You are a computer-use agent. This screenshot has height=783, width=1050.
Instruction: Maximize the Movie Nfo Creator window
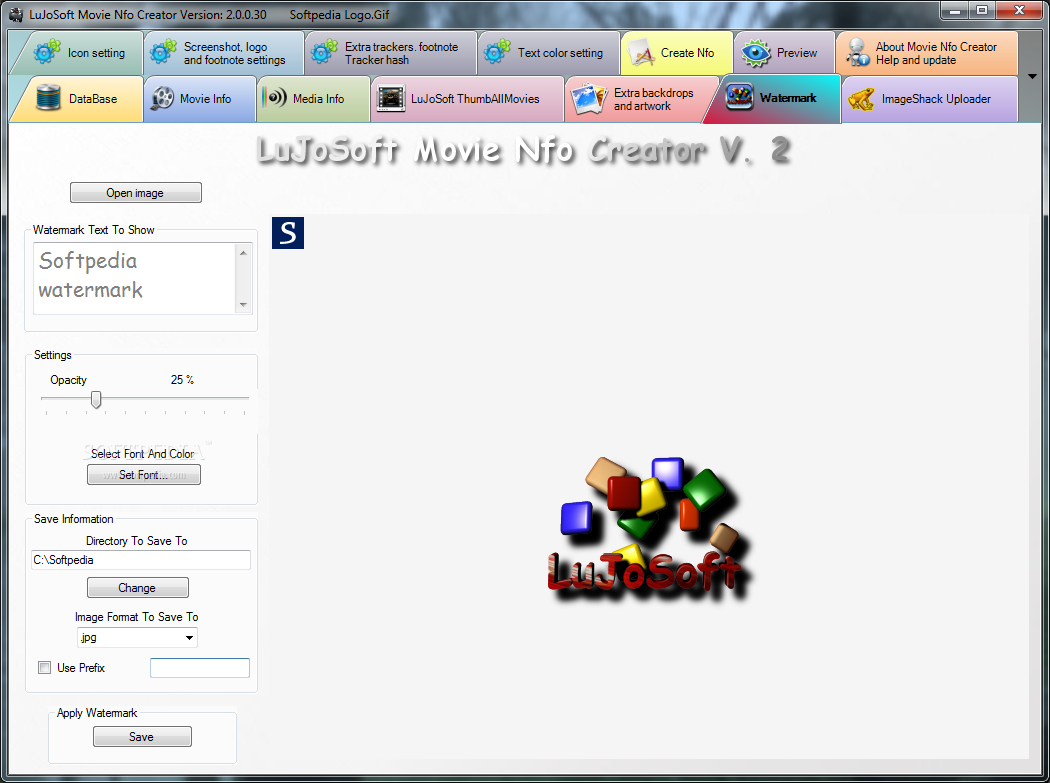coord(982,11)
